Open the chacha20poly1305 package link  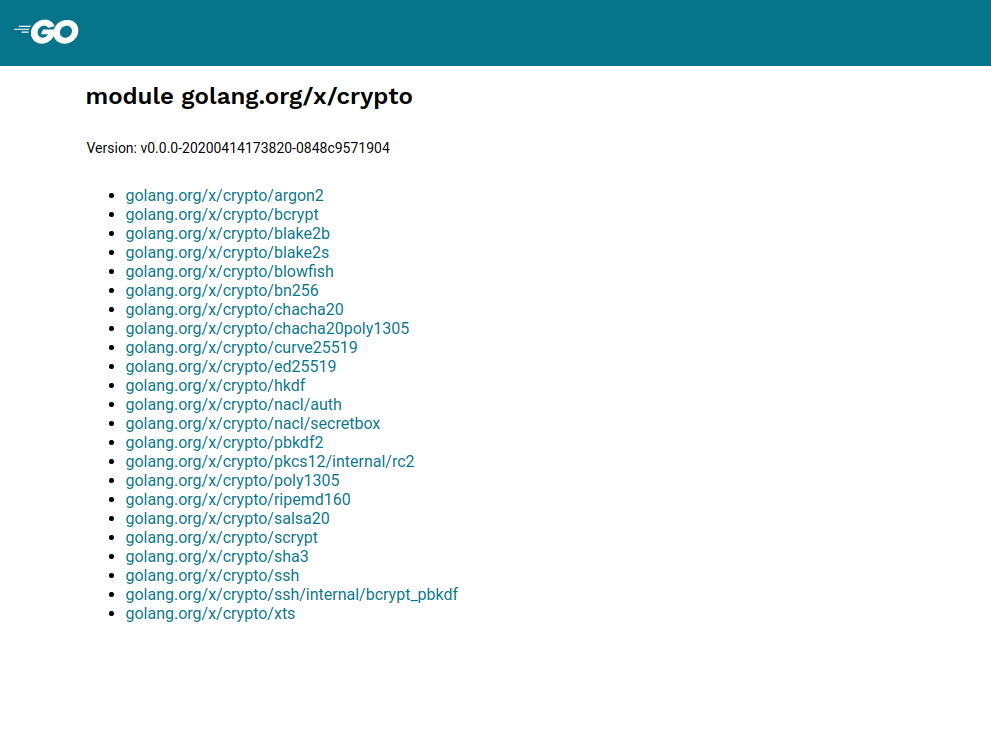pyautogui.click(x=267, y=328)
